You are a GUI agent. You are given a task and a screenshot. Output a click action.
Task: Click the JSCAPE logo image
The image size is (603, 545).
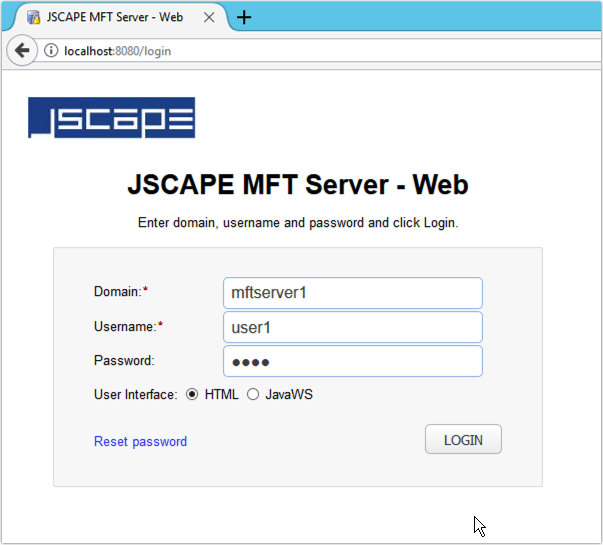(x=111, y=118)
